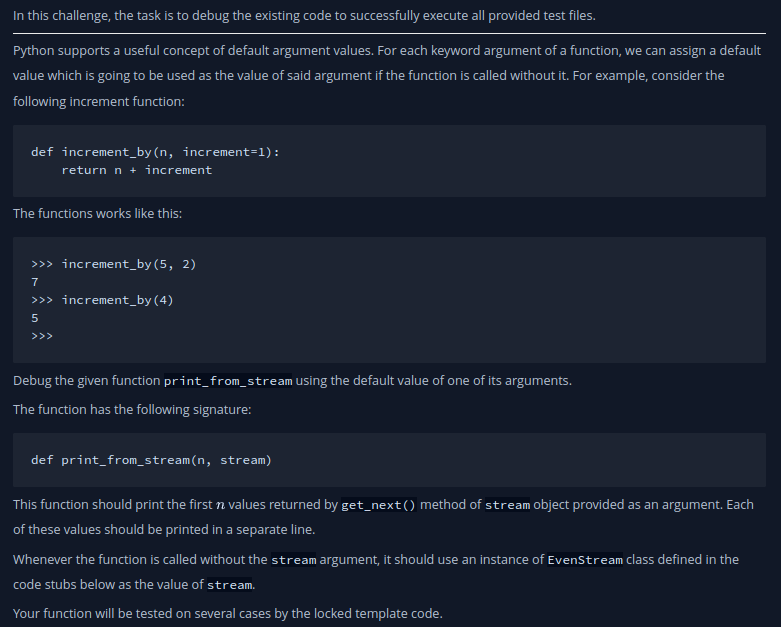Click the output value 7 in the console
The width and height of the screenshot is (781, 627).
point(35,282)
